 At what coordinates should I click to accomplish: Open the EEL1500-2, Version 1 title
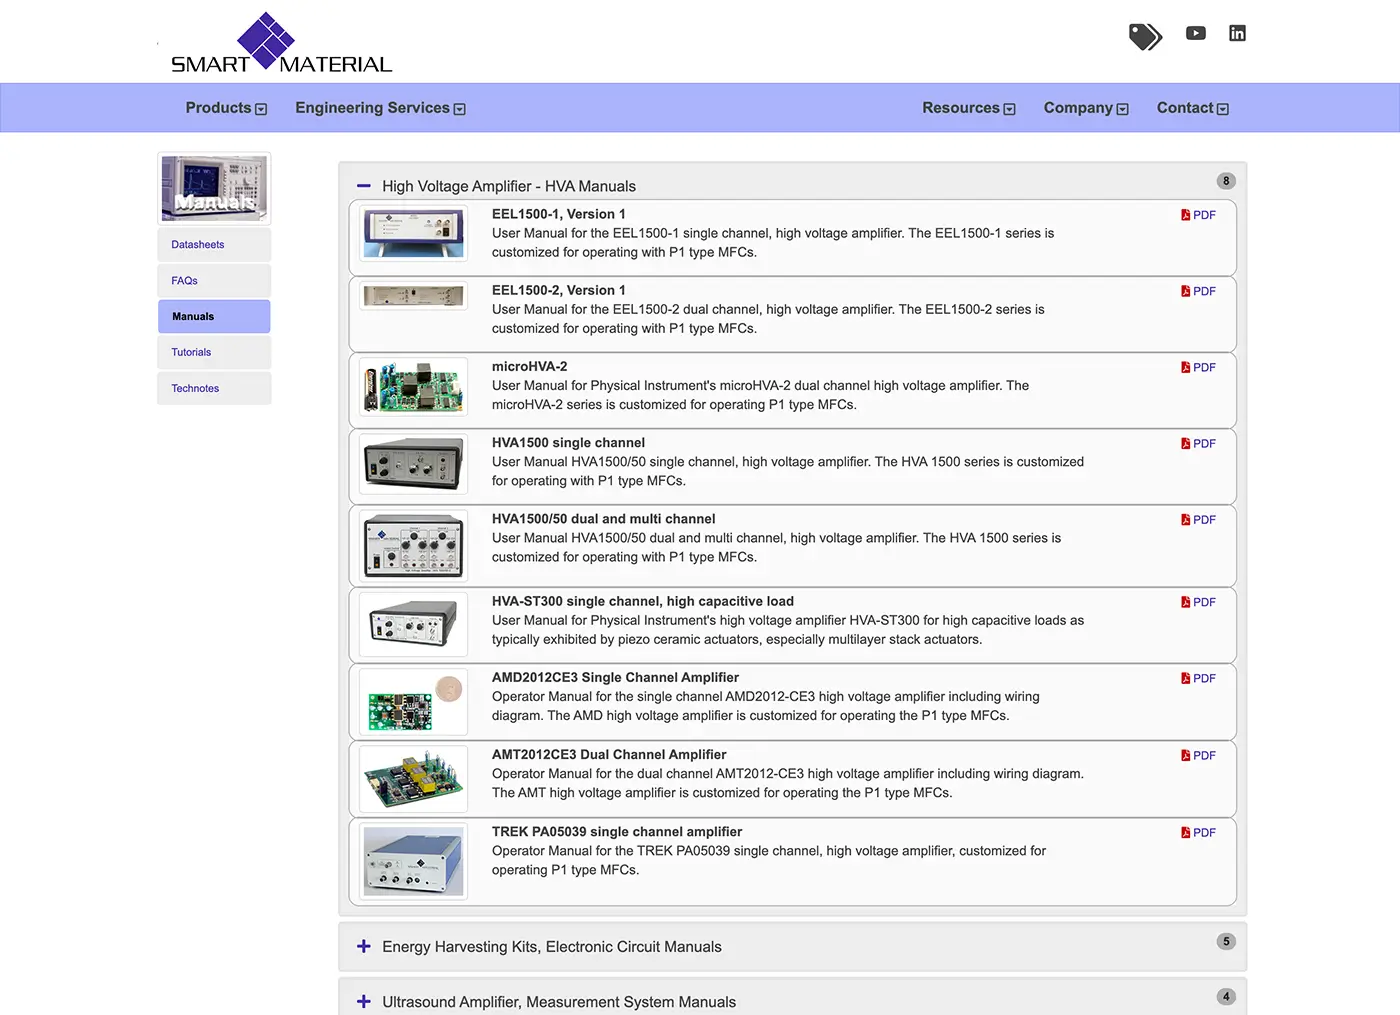point(558,290)
